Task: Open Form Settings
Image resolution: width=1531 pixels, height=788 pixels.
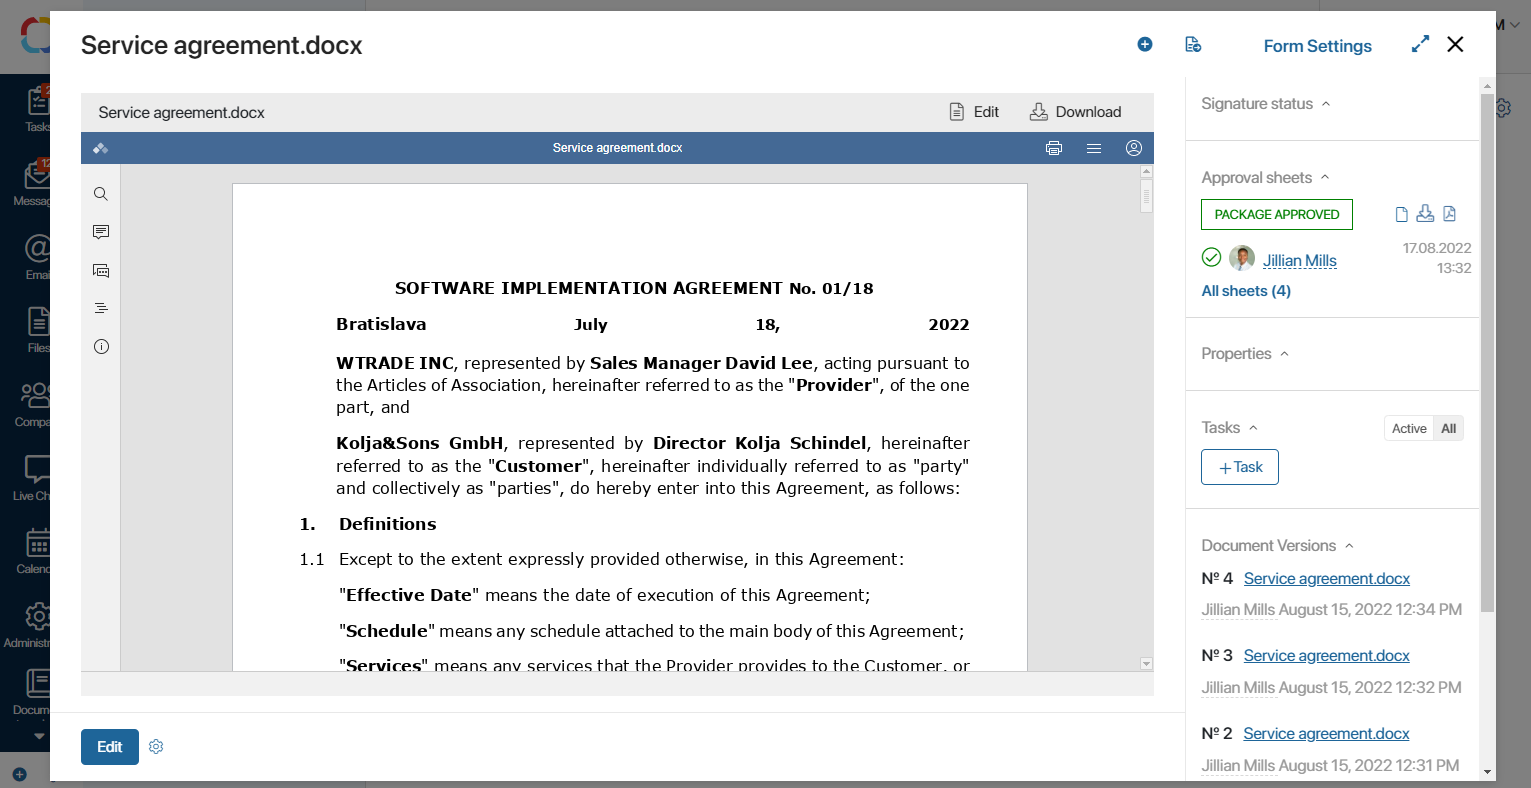Action: pos(1317,46)
